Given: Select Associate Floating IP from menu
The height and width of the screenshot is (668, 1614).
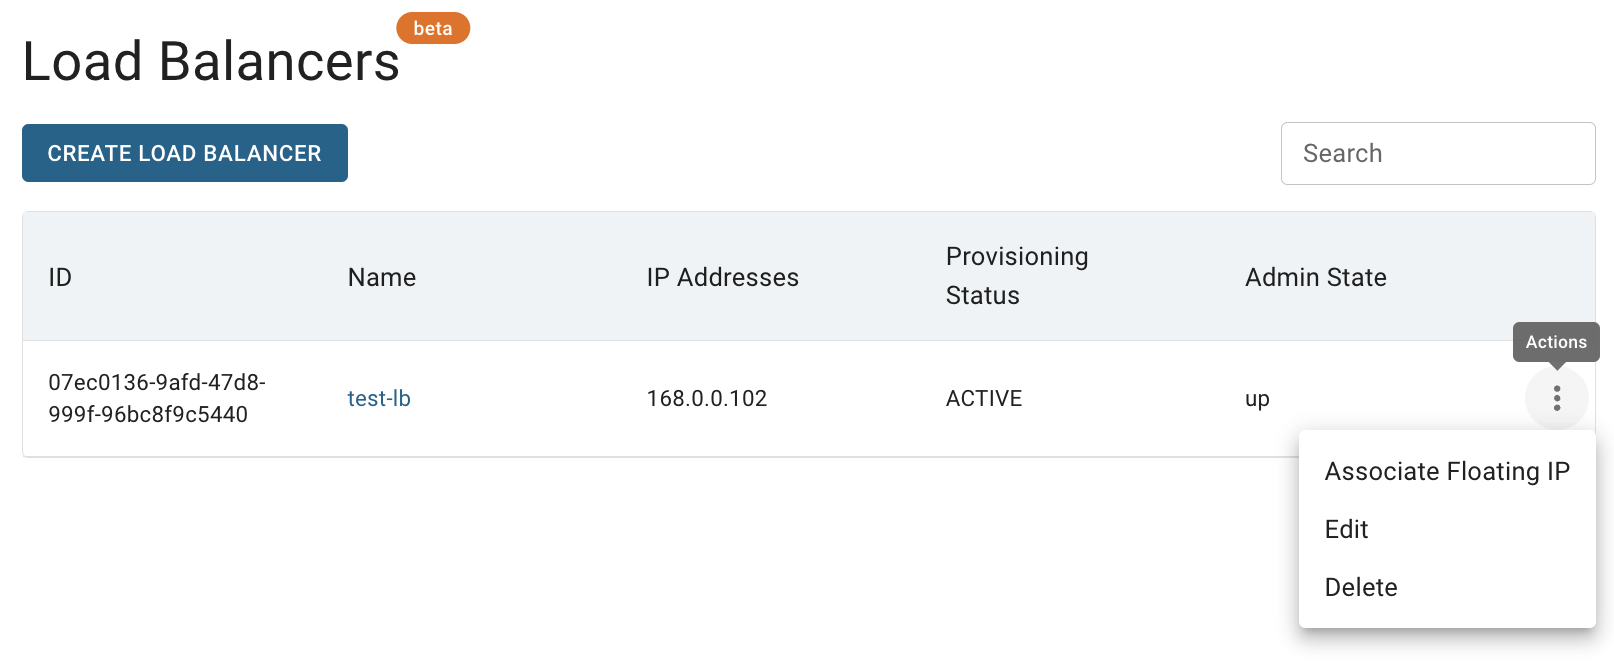Looking at the screenshot, I should [1447, 471].
